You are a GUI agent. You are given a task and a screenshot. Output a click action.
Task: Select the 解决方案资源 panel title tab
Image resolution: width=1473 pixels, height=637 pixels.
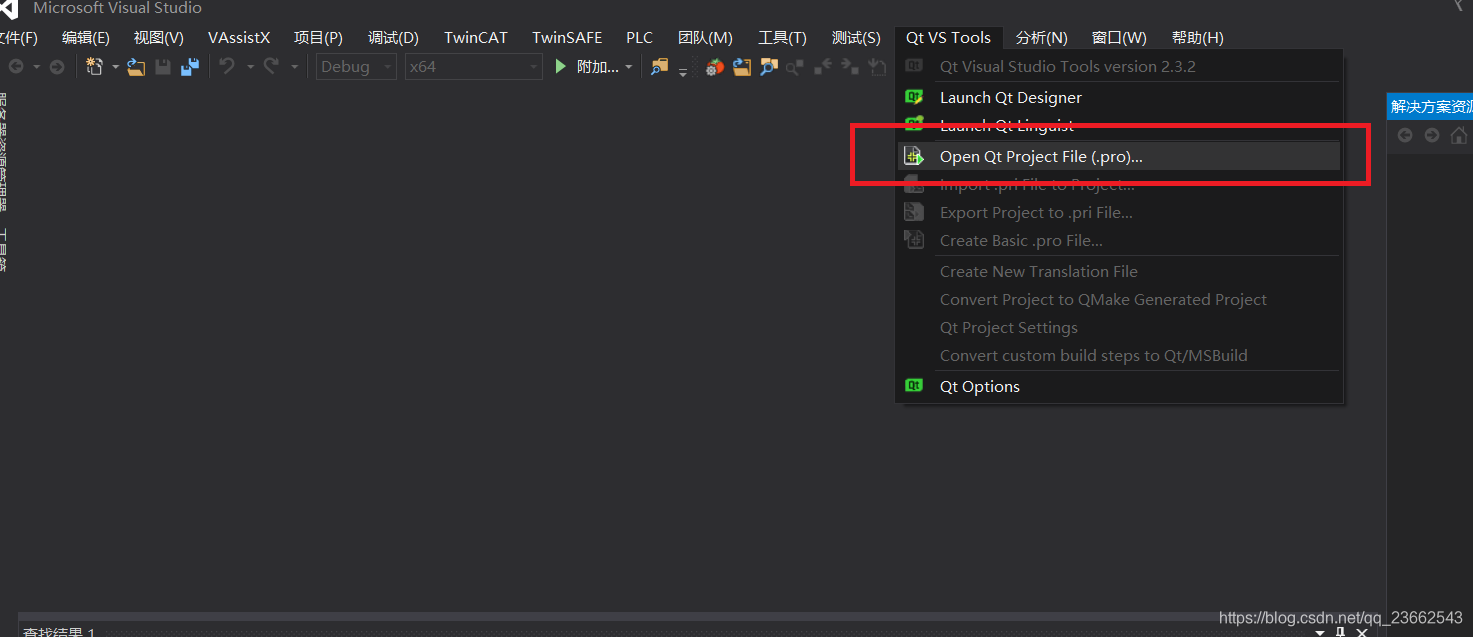[1431, 107]
